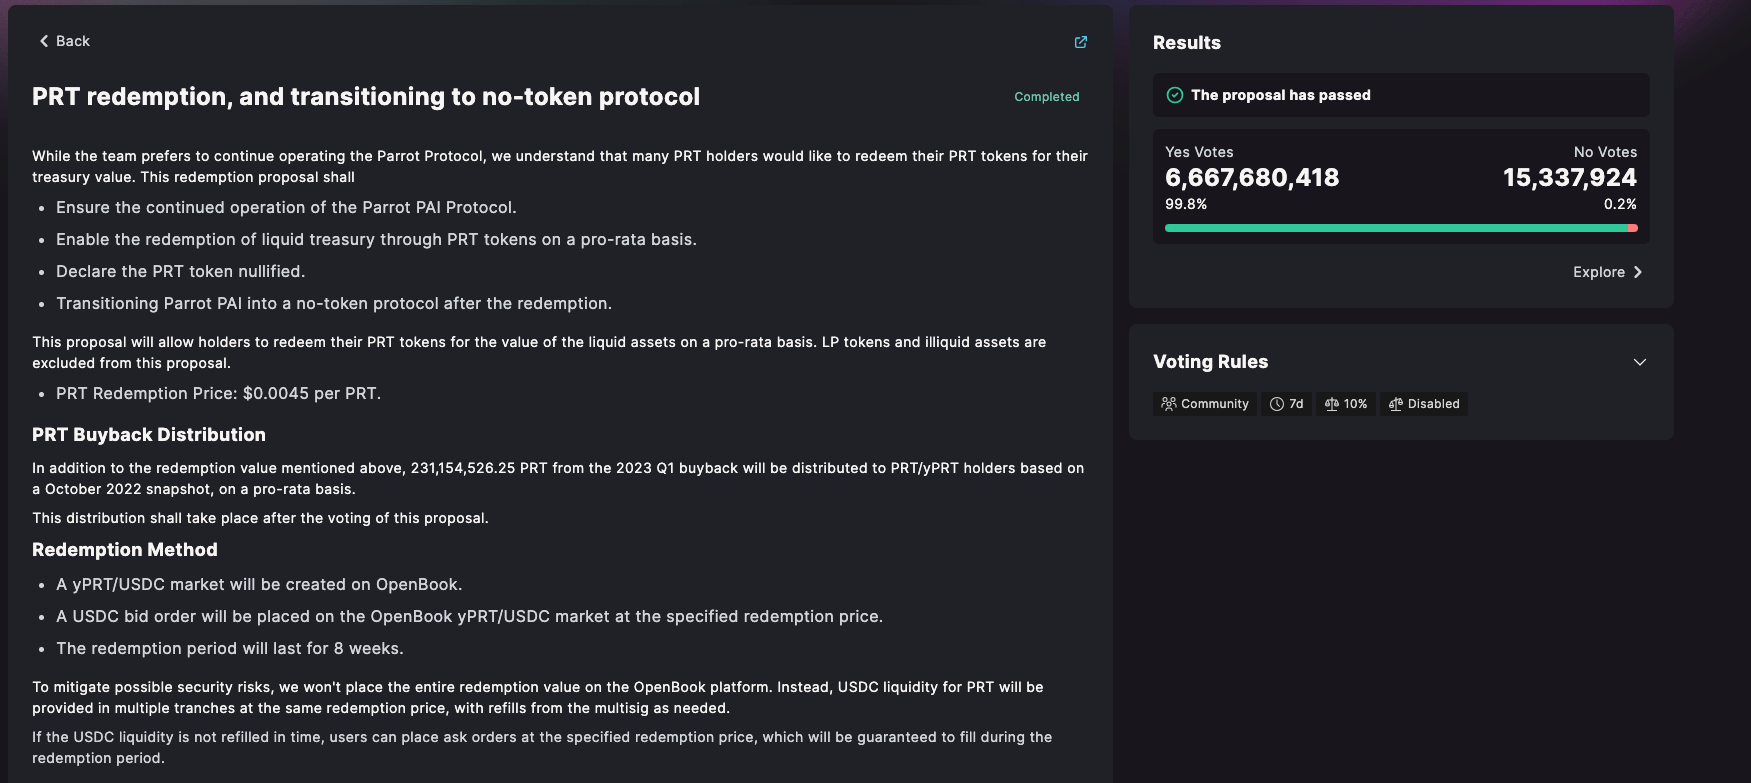The width and height of the screenshot is (1751, 783).
Task: Go Back to proposals list
Action: pyautogui.click(x=65, y=41)
